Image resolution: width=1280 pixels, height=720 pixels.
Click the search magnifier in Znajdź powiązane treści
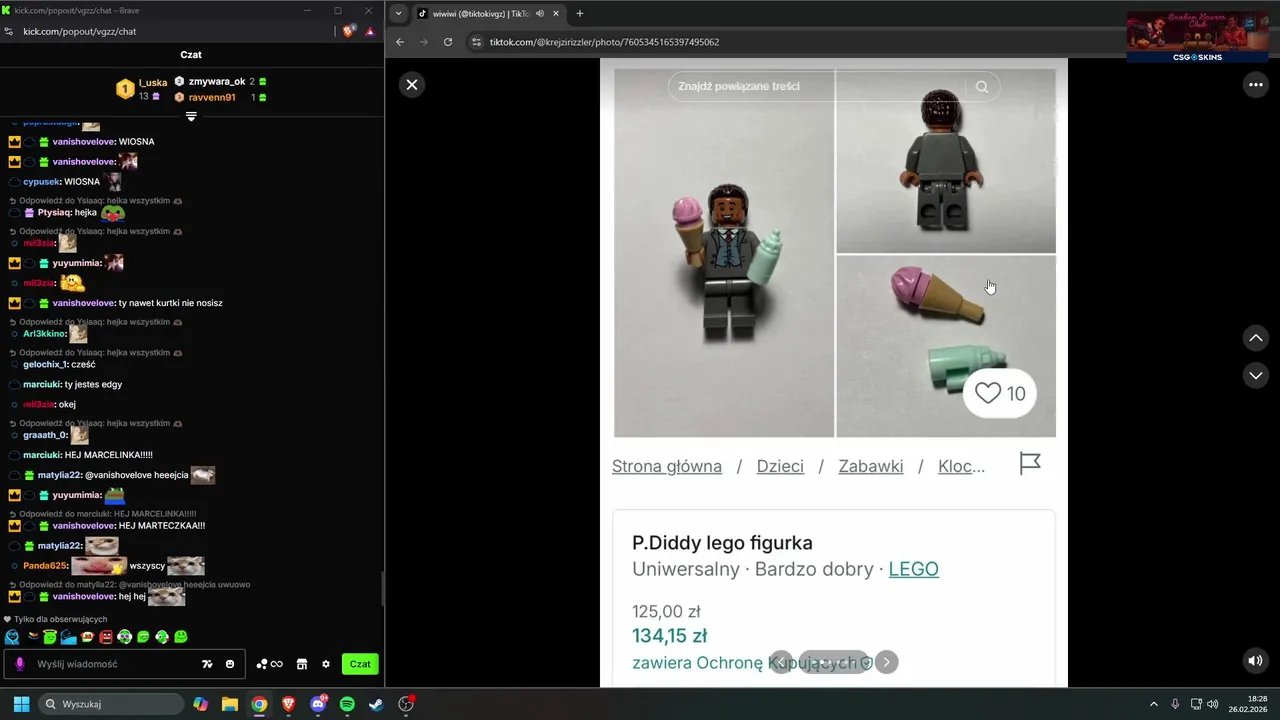tap(982, 87)
